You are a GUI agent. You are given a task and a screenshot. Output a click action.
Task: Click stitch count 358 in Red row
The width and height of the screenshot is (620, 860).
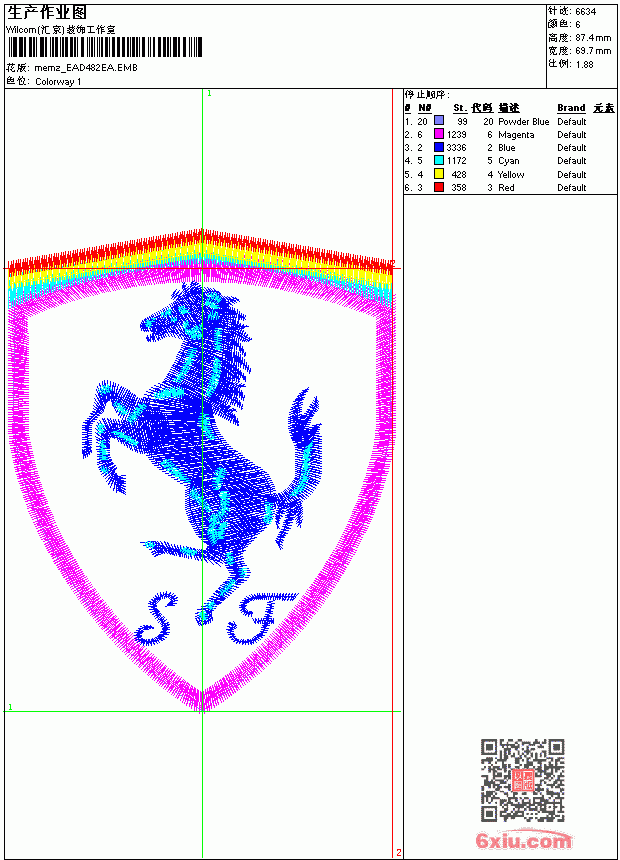(459, 188)
